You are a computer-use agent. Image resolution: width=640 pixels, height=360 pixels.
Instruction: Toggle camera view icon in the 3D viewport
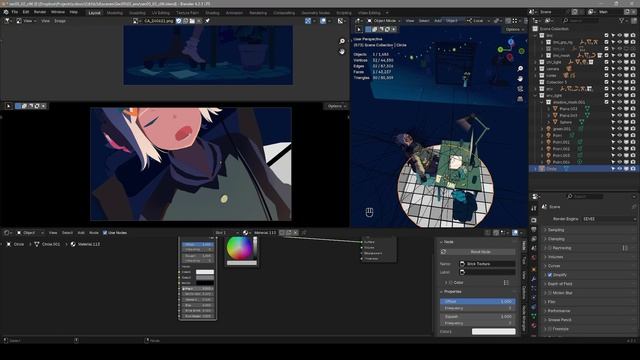pos(520,89)
